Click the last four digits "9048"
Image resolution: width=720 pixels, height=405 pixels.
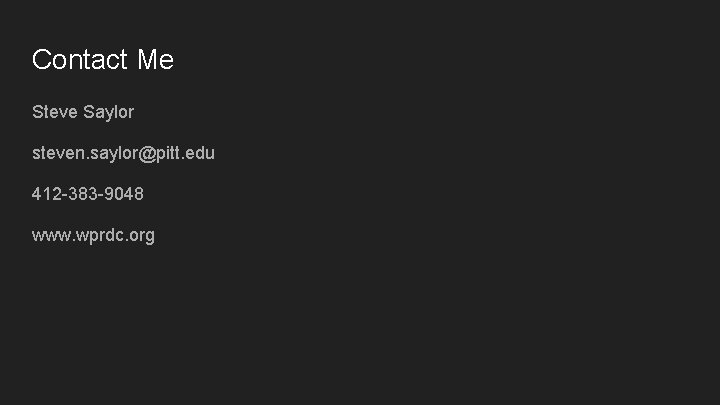(x=124, y=194)
